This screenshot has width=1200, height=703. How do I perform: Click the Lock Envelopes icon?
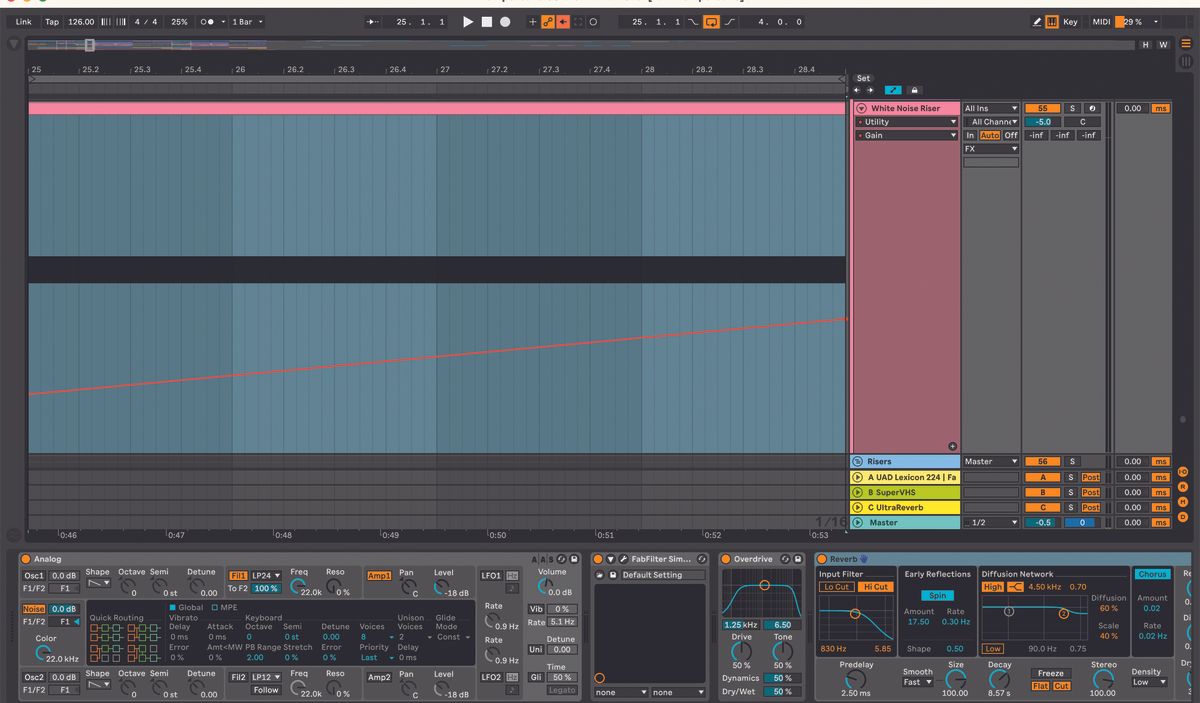point(913,90)
